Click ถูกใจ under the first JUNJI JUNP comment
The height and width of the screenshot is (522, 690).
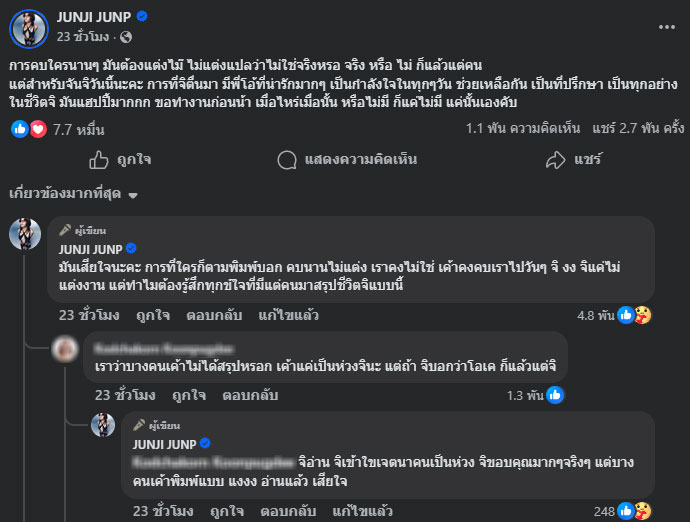pyautogui.click(x=152, y=315)
